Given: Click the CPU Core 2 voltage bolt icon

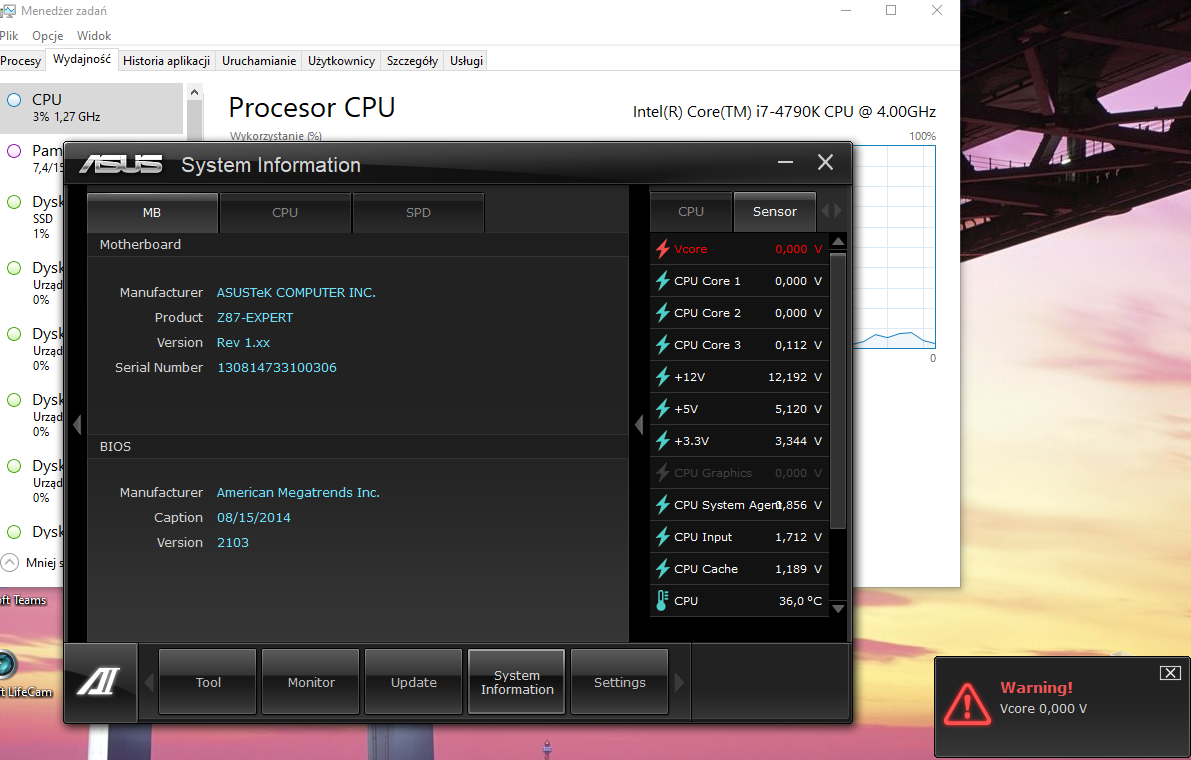Looking at the screenshot, I should [662, 313].
